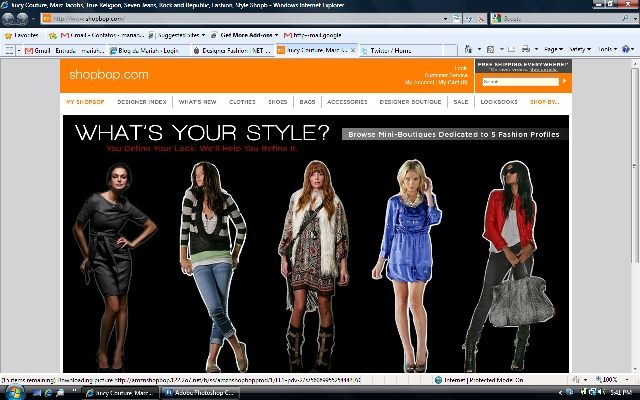Switch to Adobe Photoshop in the taskbar

pos(201,393)
